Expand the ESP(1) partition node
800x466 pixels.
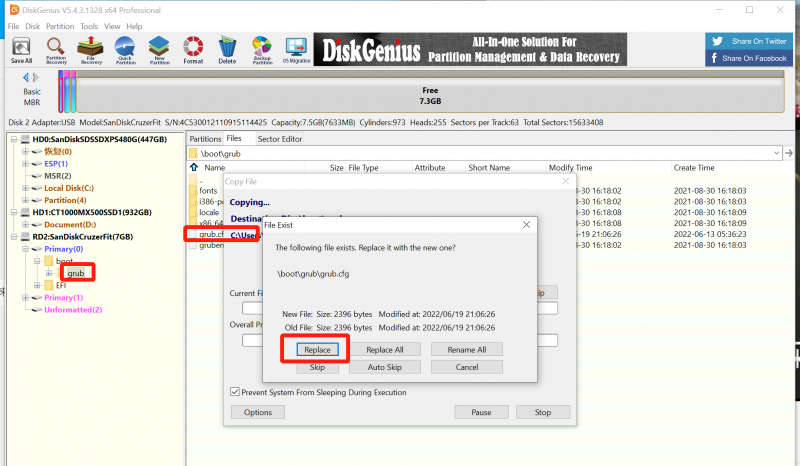point(25,163)
